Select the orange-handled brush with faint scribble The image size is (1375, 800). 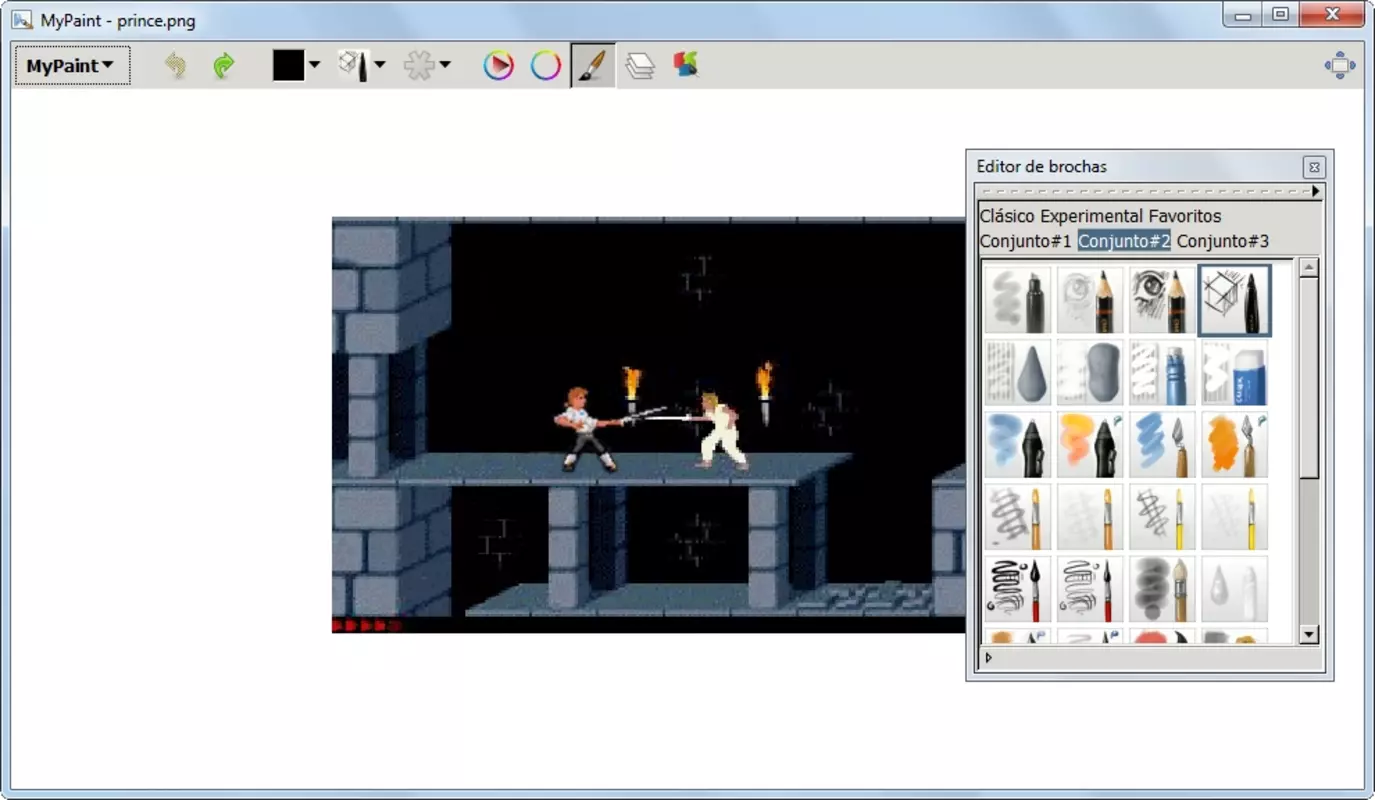(x=1090, y=516)
